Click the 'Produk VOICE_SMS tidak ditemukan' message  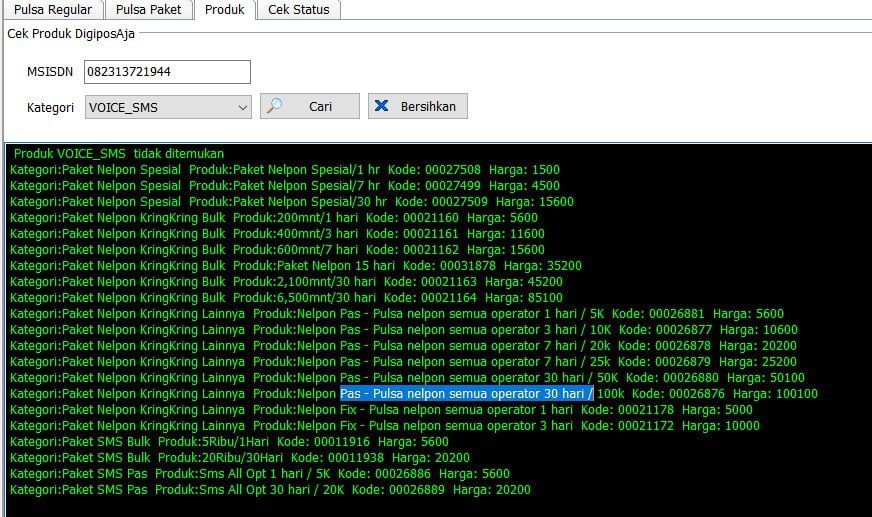pyautogui.click(x=119, y=154)
